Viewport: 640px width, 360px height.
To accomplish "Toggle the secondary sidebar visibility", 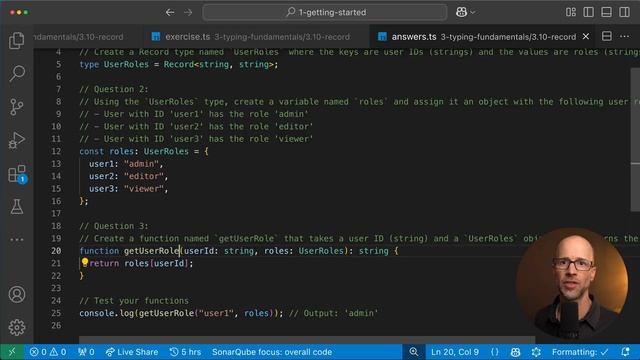I will pos(624,12).
